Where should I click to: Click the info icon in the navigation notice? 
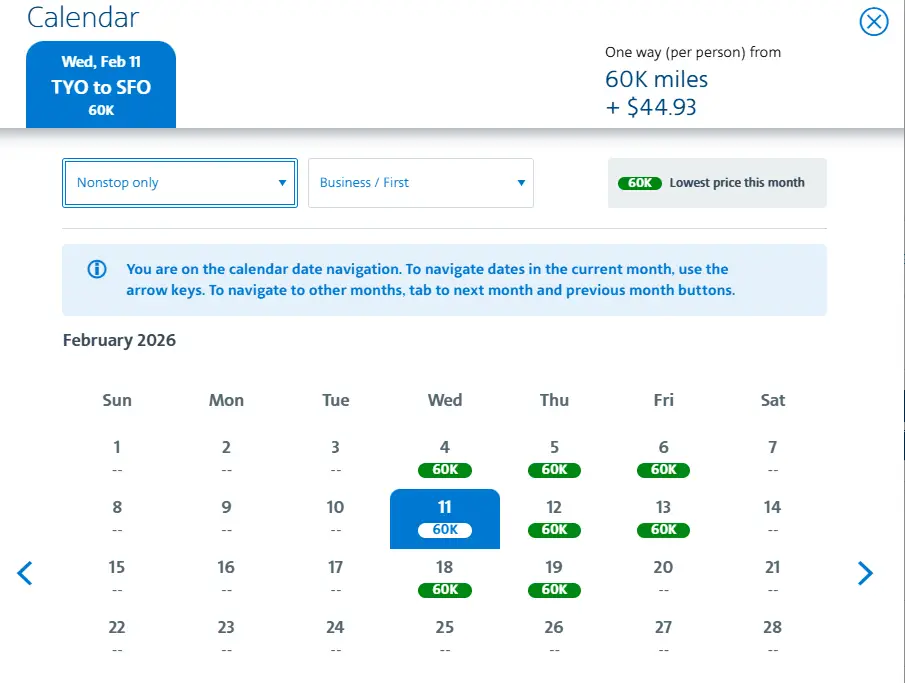click(97, 269)
